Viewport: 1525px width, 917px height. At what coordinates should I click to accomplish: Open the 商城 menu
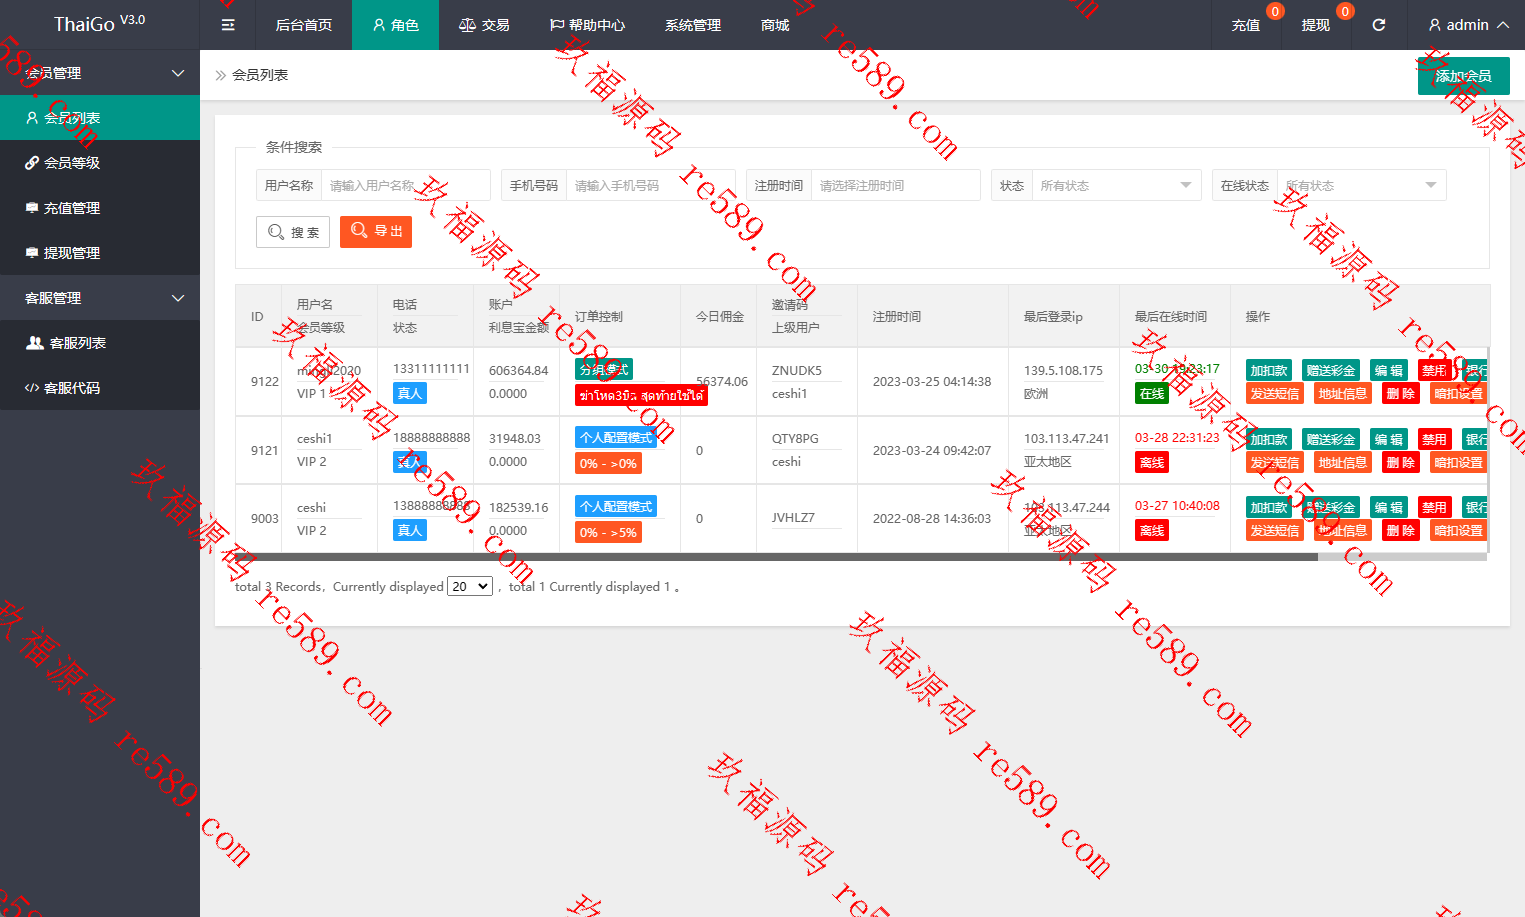[775, 25]
